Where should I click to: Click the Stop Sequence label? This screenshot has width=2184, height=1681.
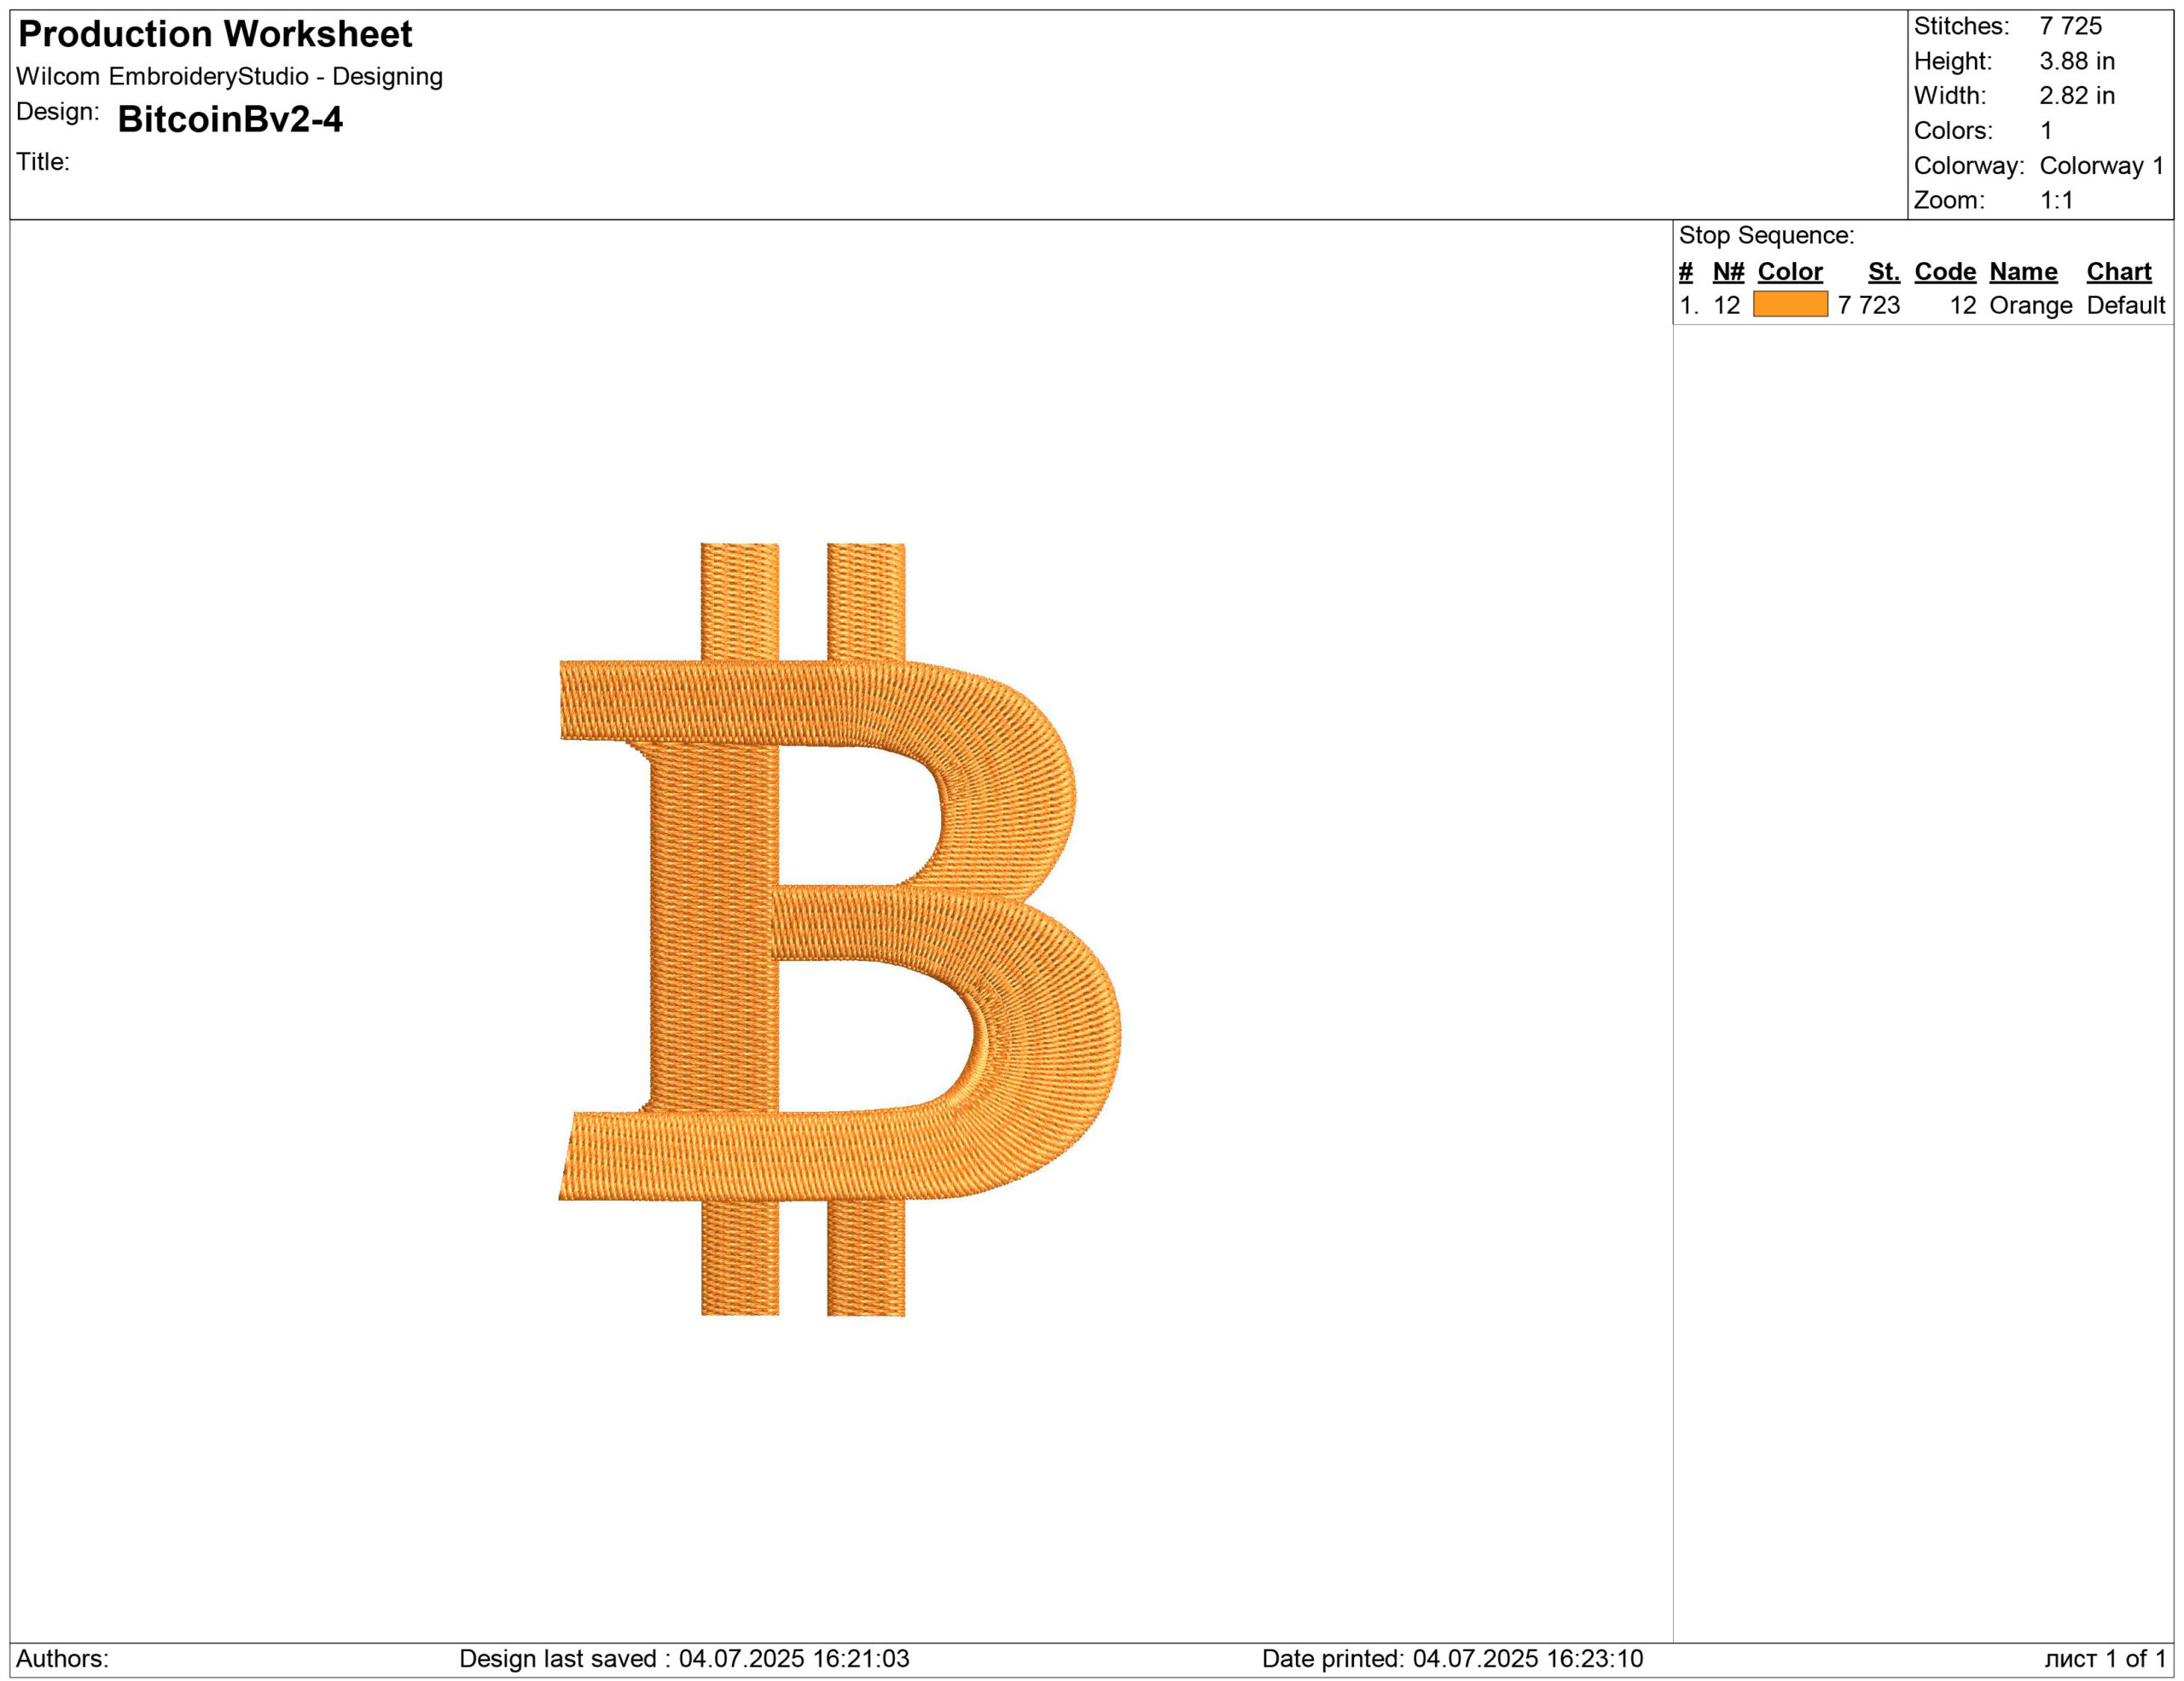[1766, 236]
